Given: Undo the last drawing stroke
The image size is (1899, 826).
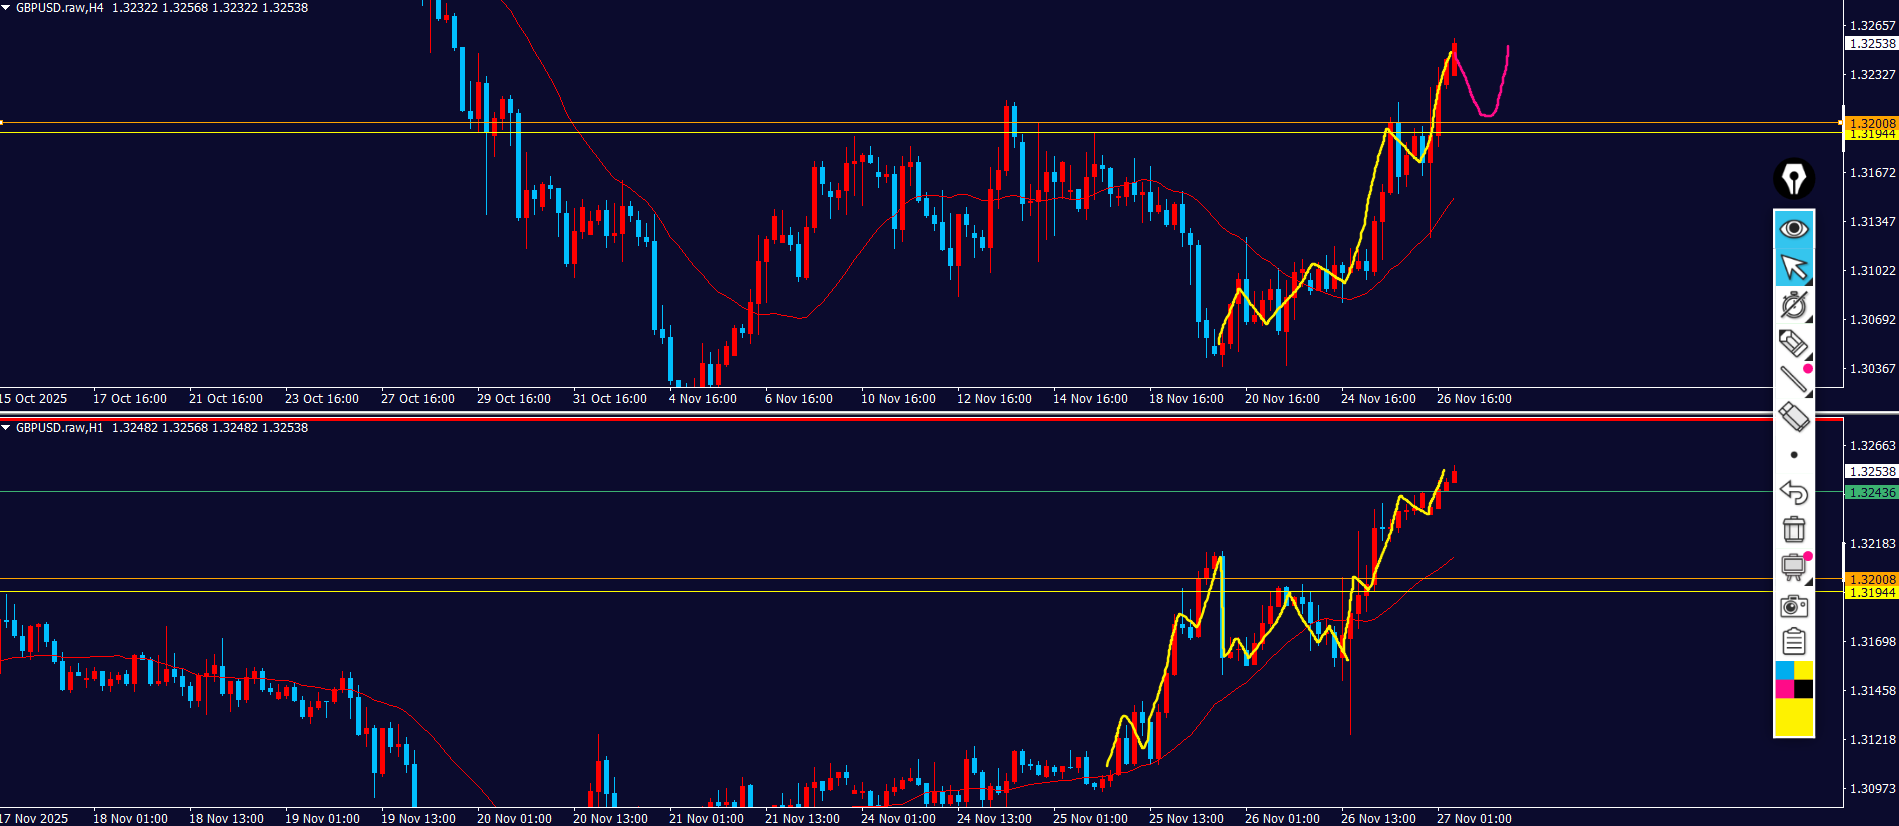Looking at the screenshot, I should click(1794, 492).
